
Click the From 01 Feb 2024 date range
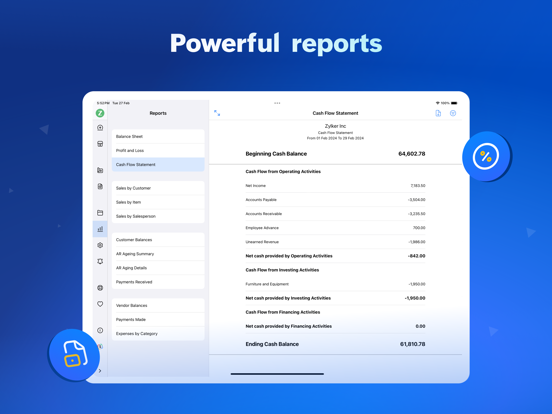(x=335, y=138)
